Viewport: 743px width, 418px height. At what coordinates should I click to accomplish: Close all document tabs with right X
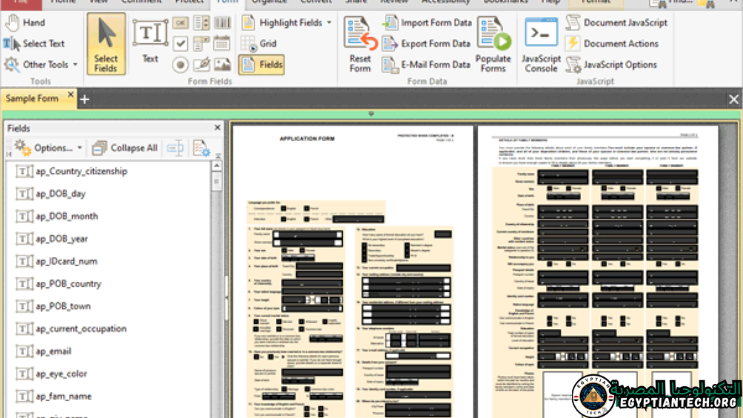click(x=734, y=100)
